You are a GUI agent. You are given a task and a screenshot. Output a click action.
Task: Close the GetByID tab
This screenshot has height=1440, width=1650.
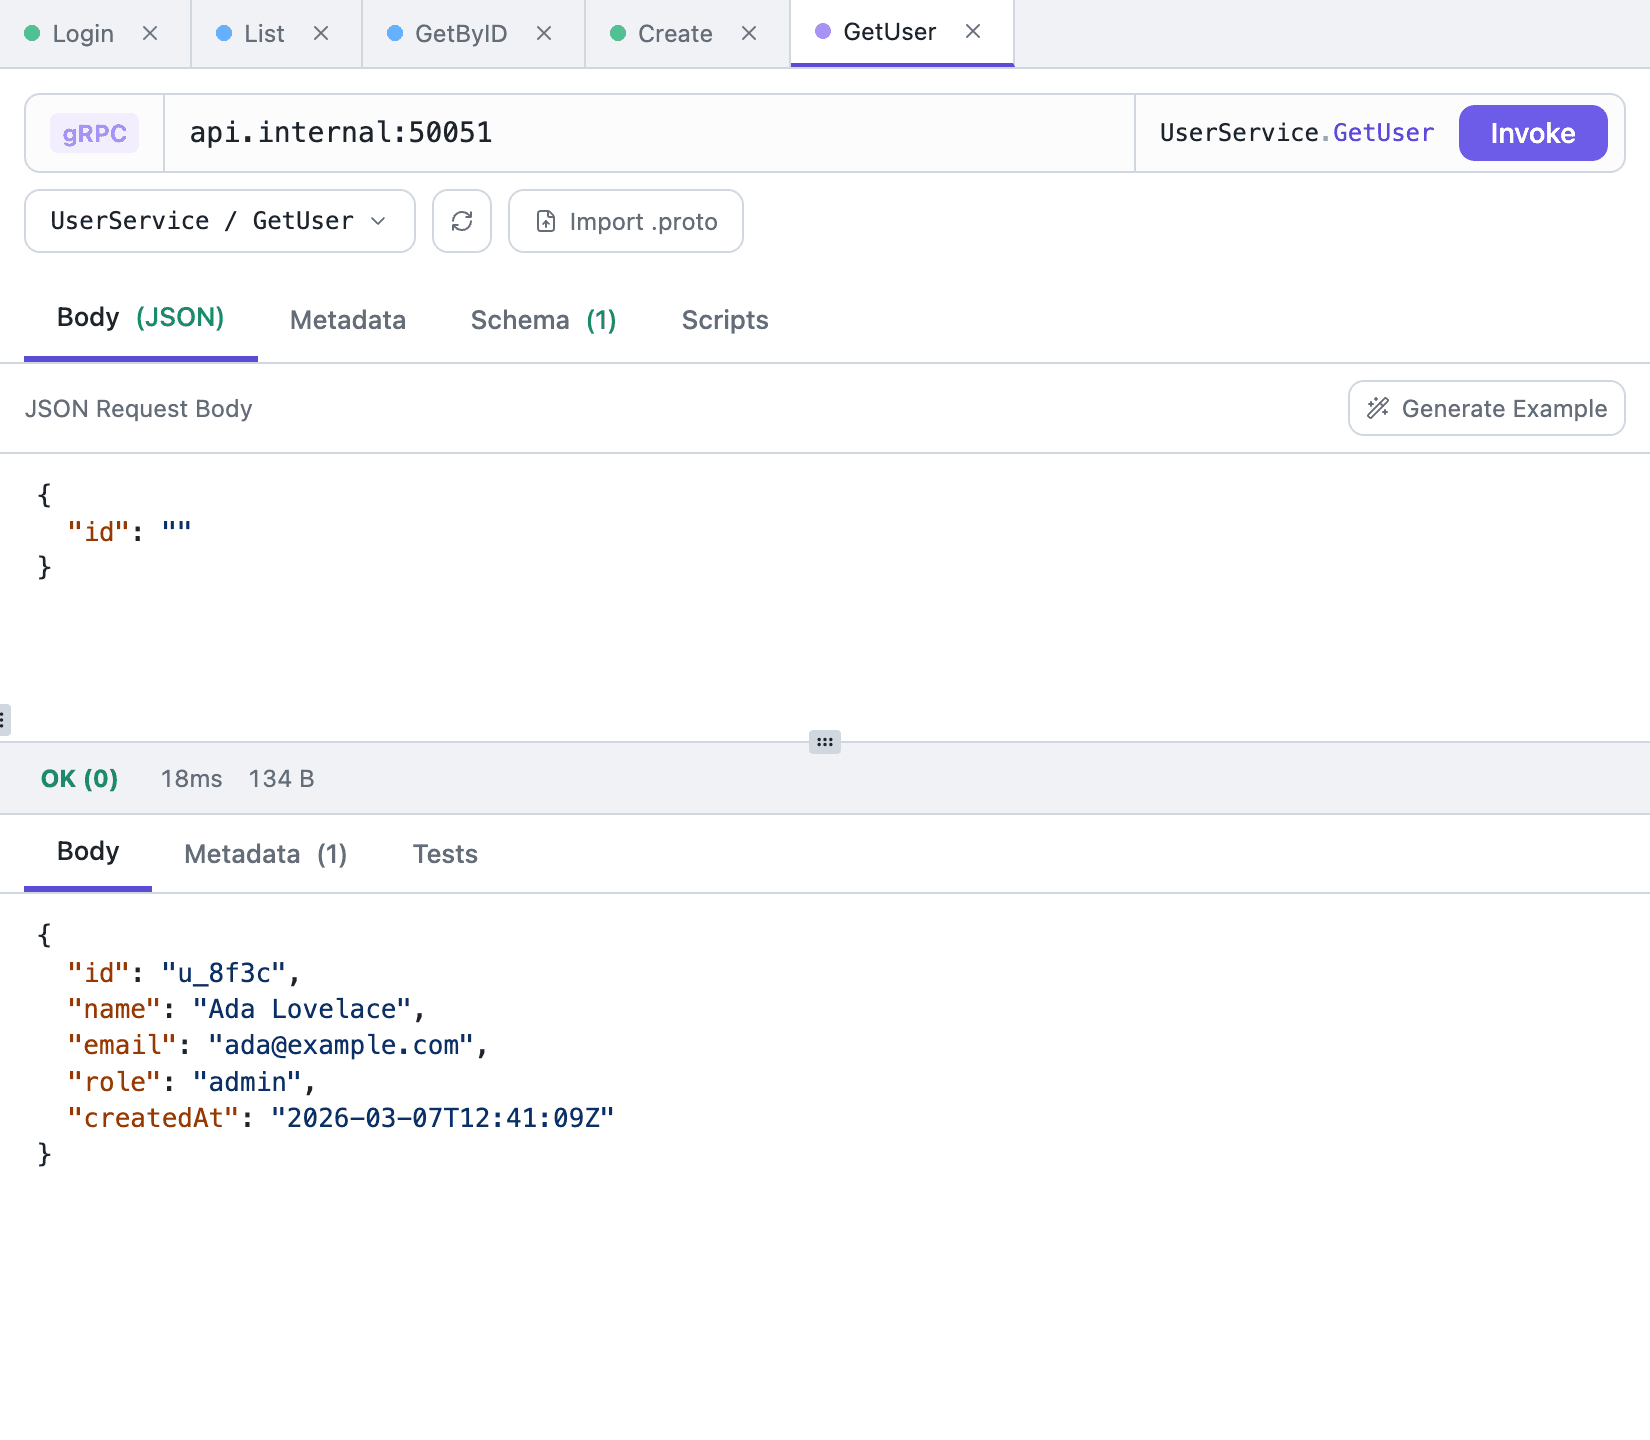(544, 33)
